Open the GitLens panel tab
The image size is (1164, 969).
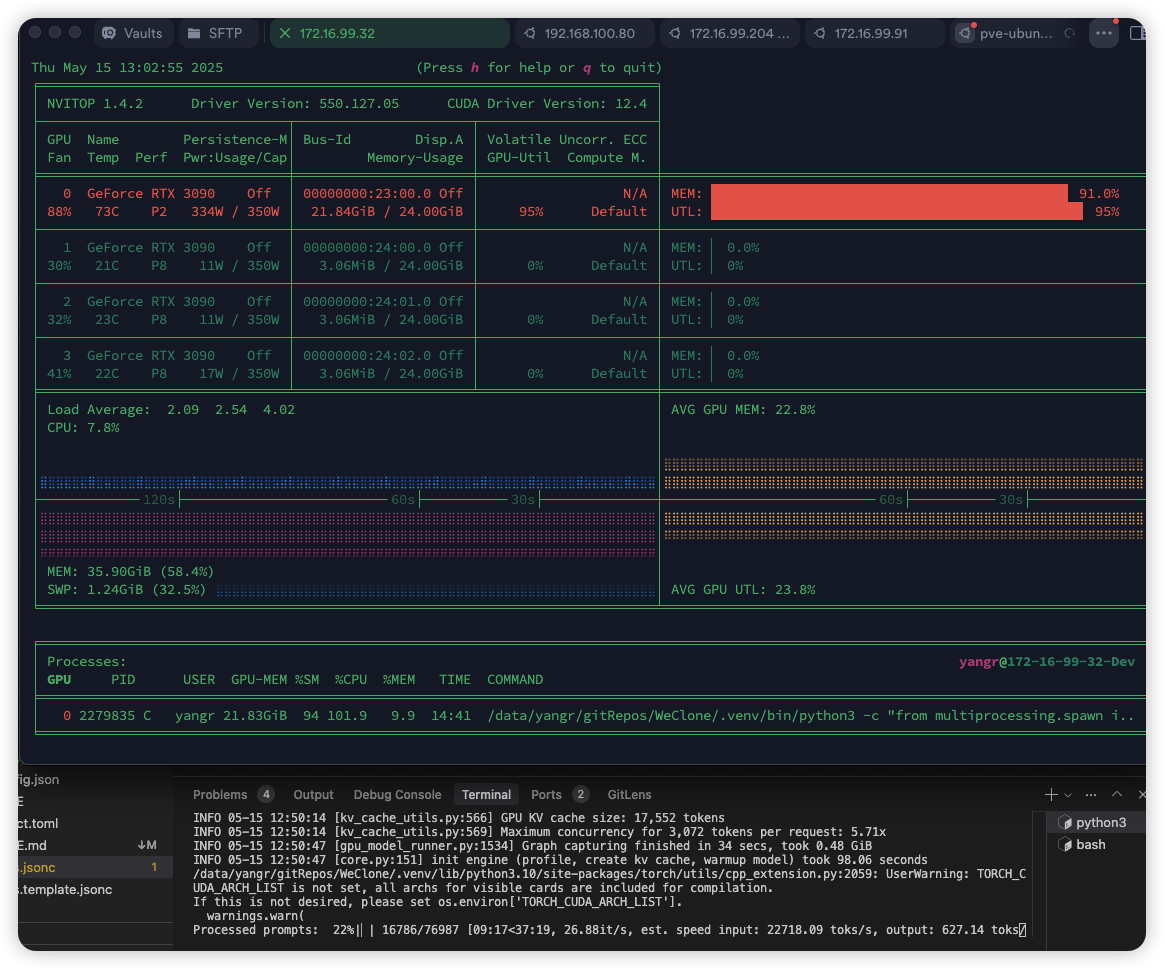(629, 795)
